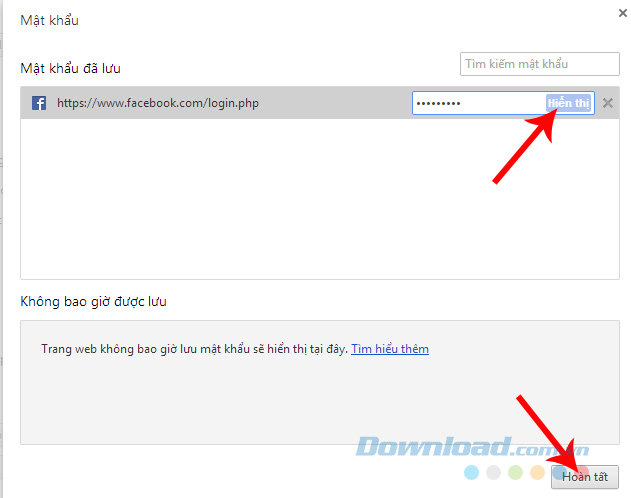
Task: Click the Mật khẩu dialog title
Action: [x=49, y=21]
